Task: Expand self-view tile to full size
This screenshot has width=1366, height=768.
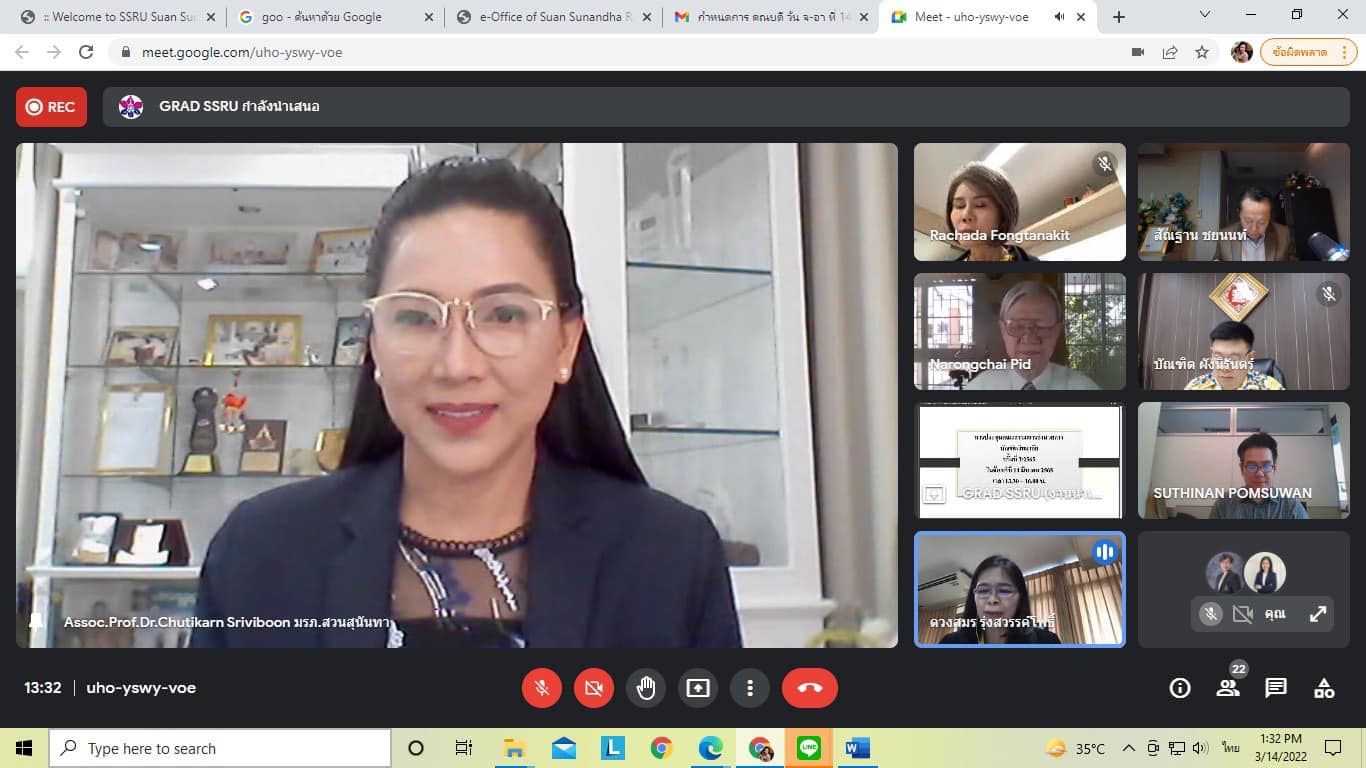Action: (x=1318, y=614)
